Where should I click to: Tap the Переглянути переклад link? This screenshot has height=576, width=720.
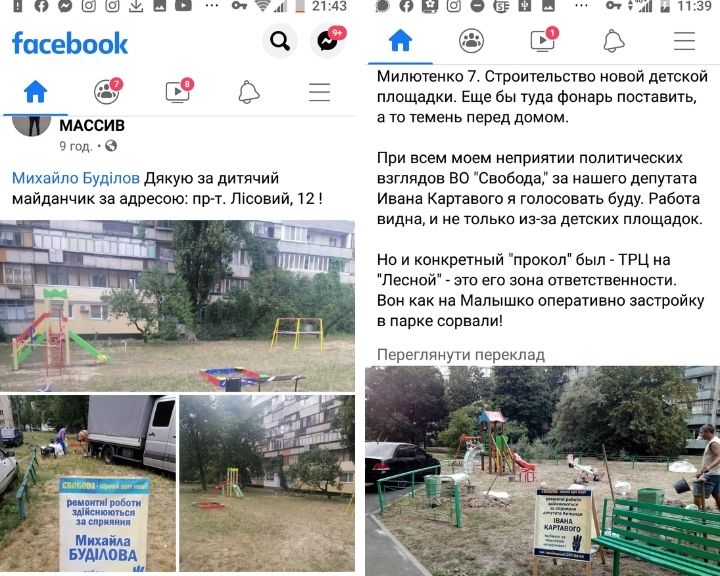click(461, 355)
